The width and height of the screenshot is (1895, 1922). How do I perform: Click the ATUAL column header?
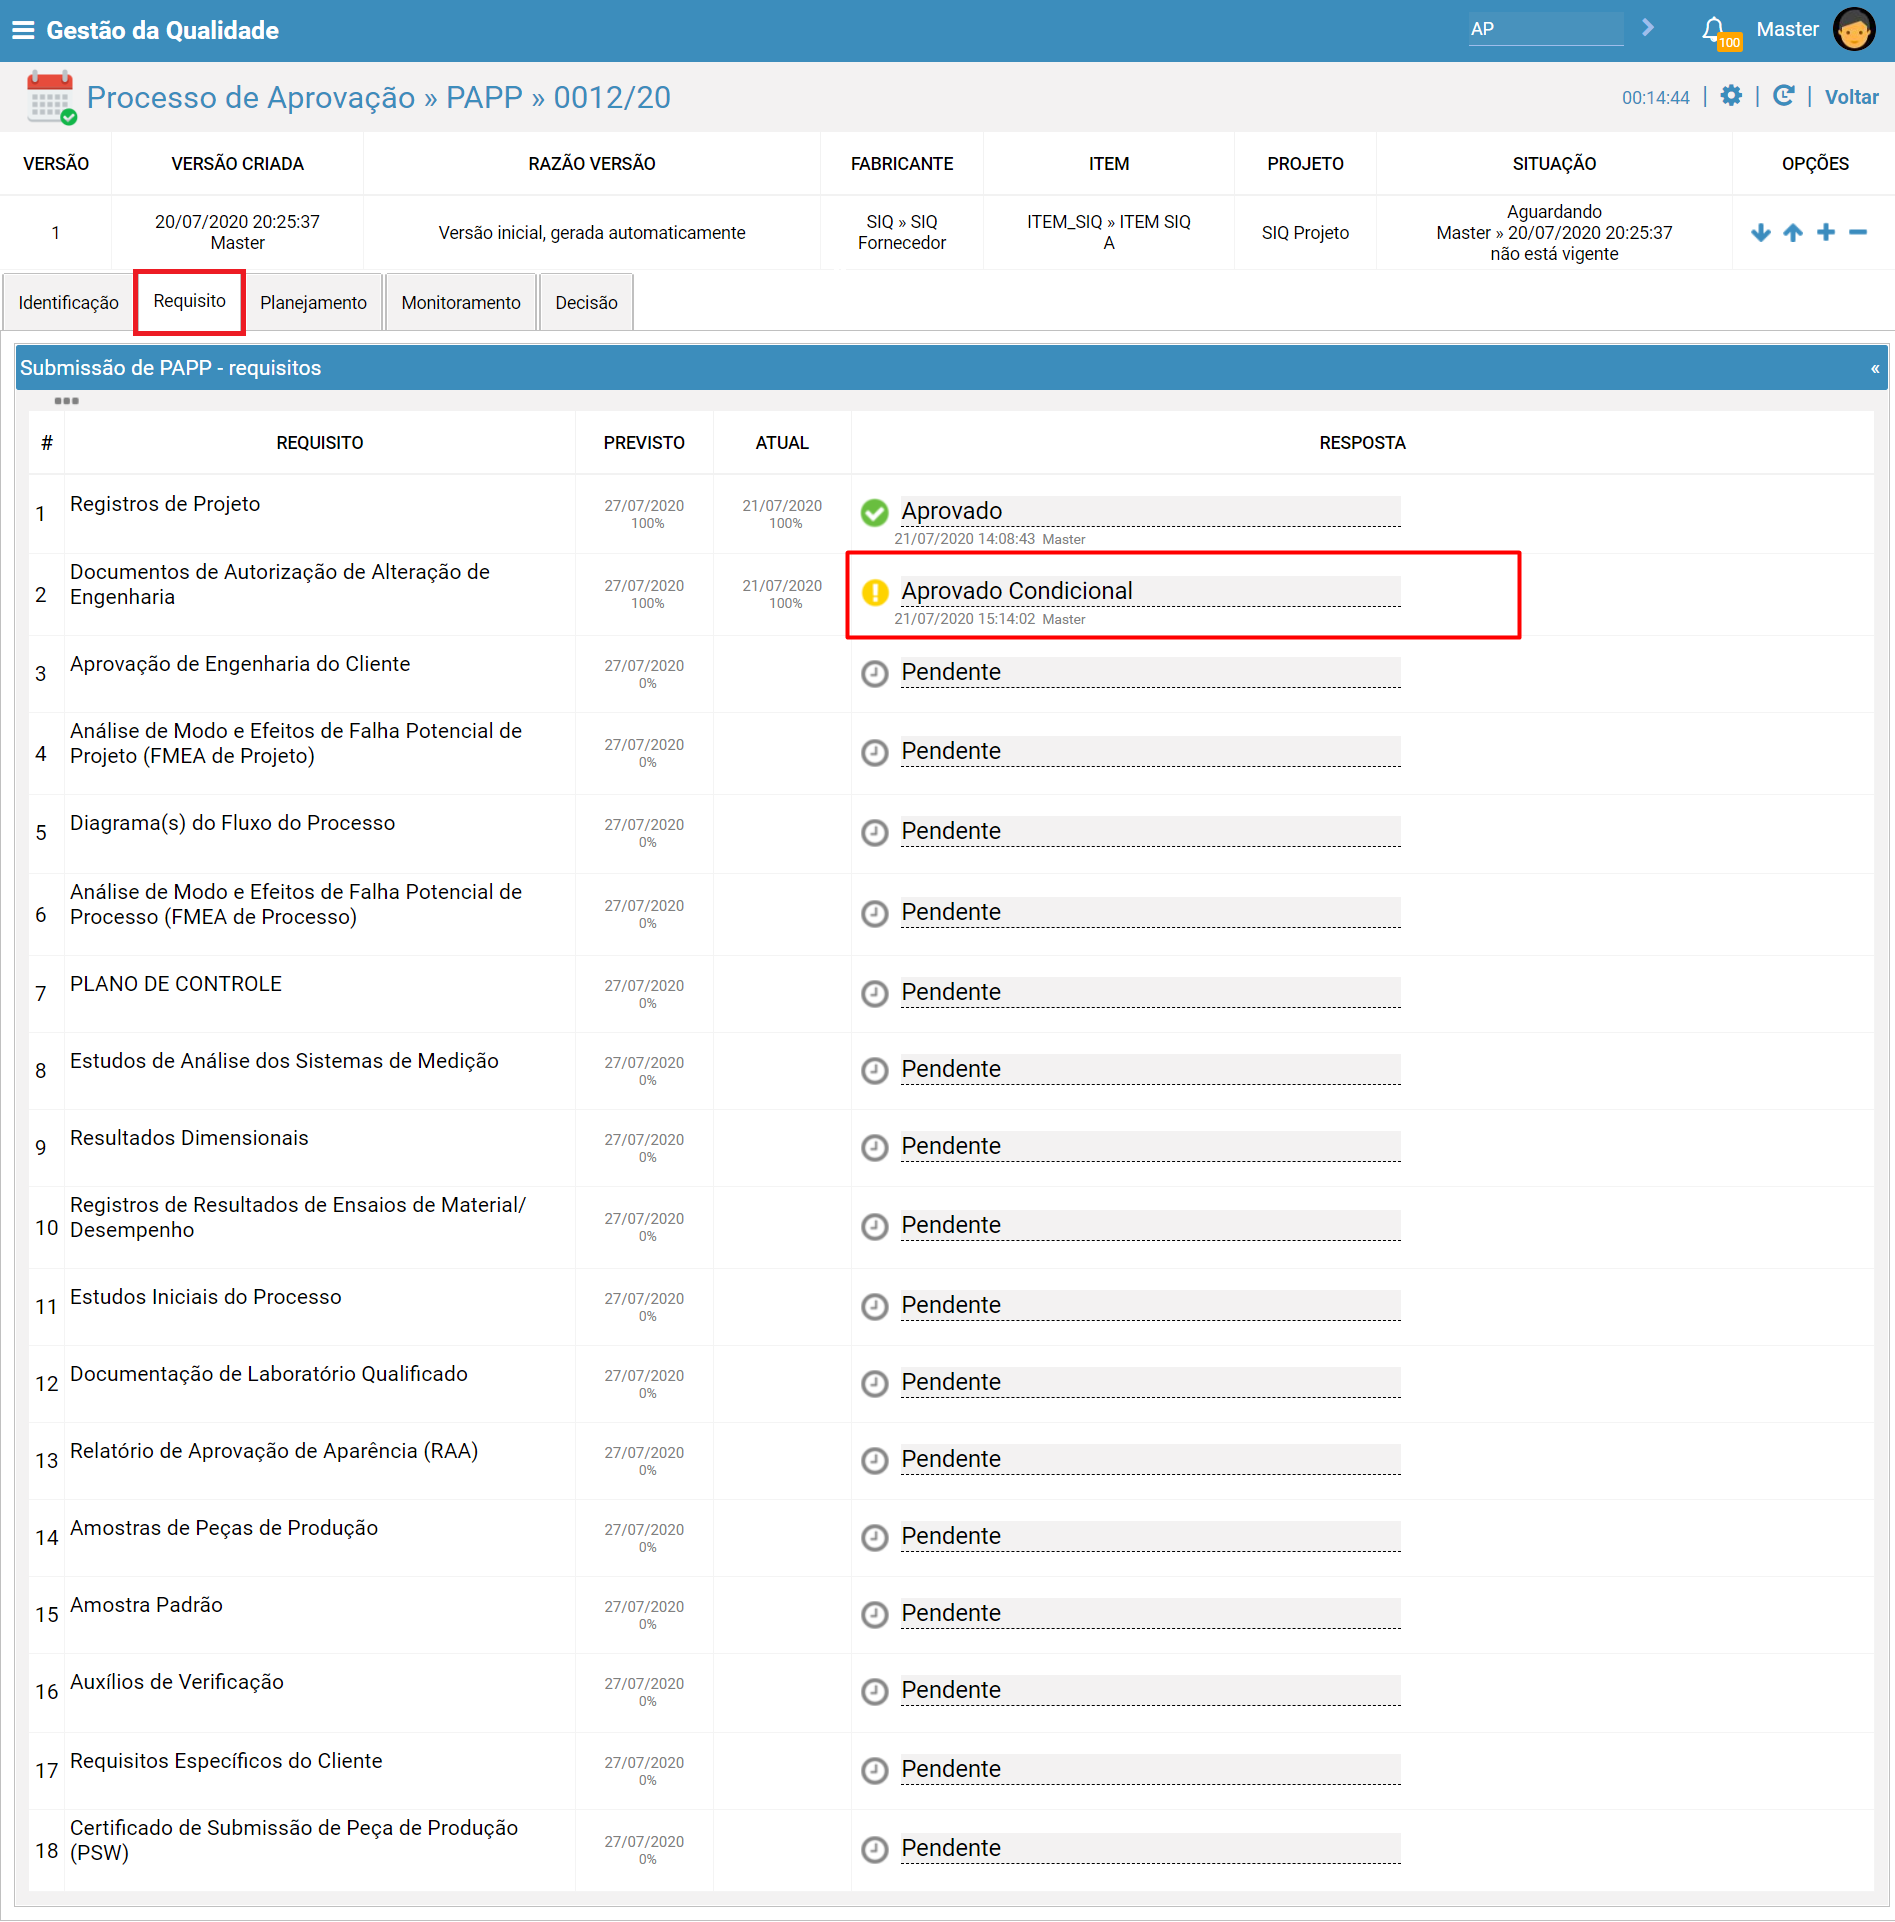click(782, 443)
